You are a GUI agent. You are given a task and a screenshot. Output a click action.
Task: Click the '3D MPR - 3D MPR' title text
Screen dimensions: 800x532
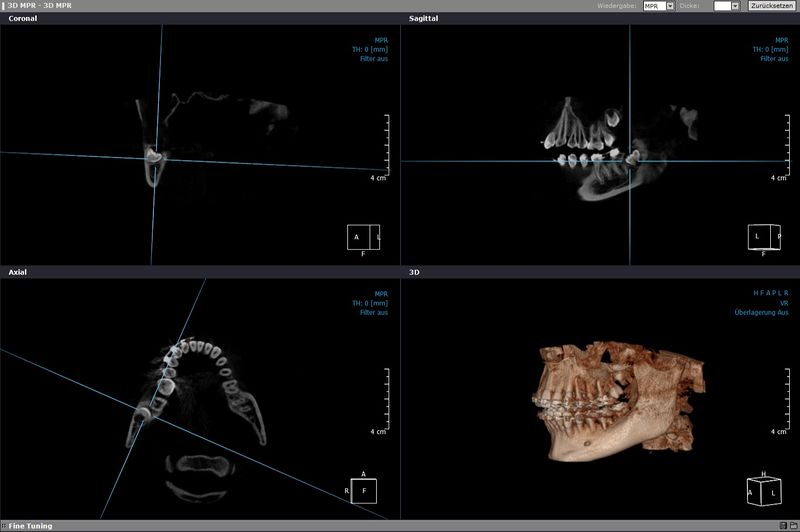39,6
